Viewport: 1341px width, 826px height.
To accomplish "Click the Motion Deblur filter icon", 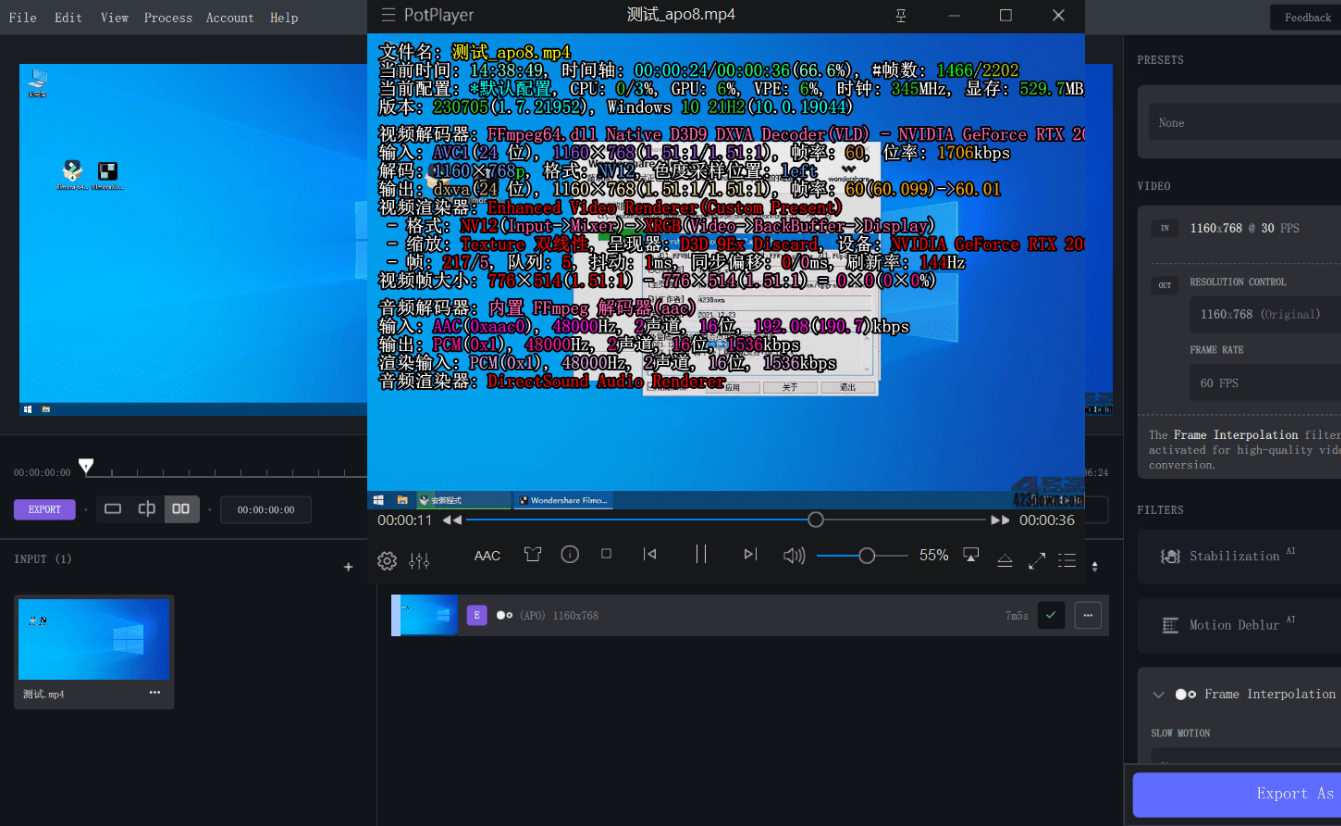I will pos(1170,625).
